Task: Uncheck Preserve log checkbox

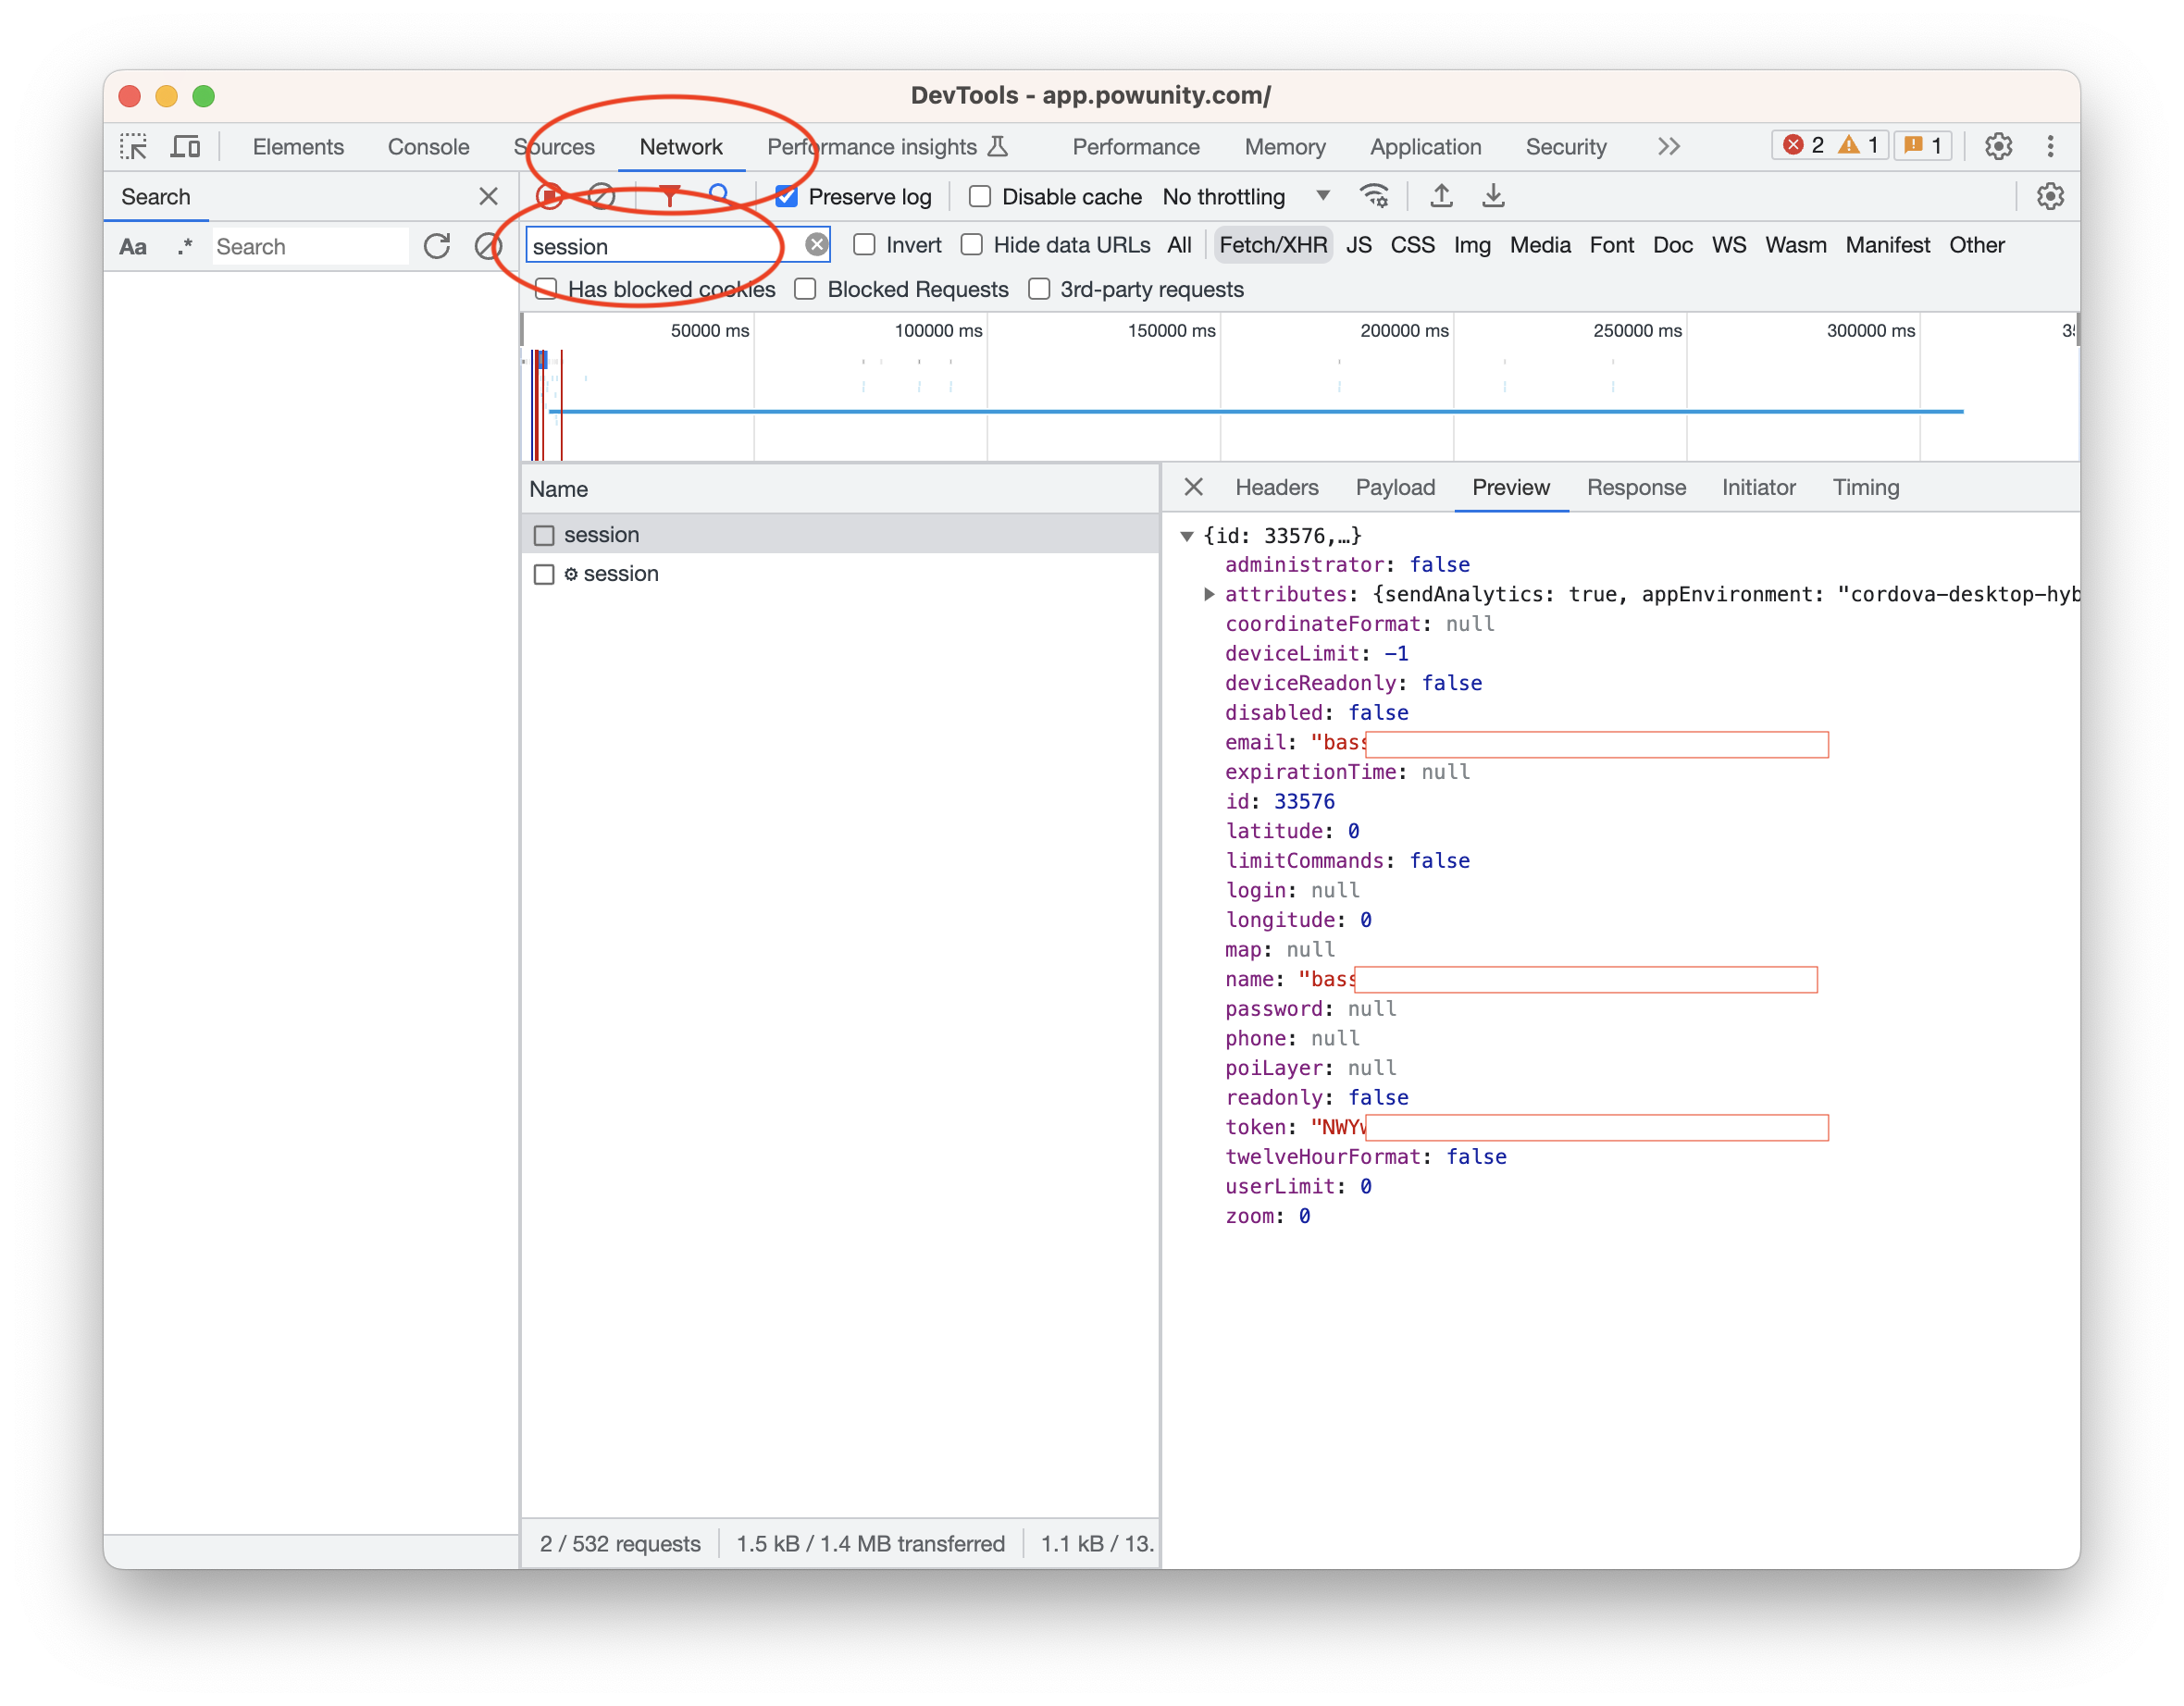Action: click(x=786, y=197)
